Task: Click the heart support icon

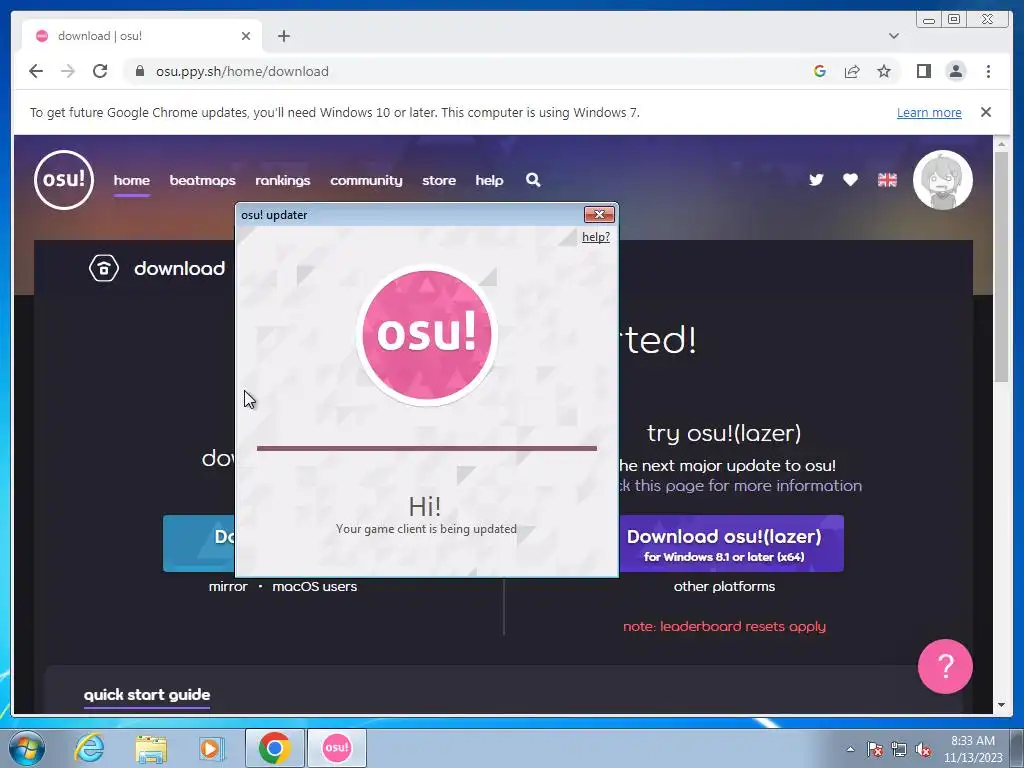Action: click(x=850, y=180)
